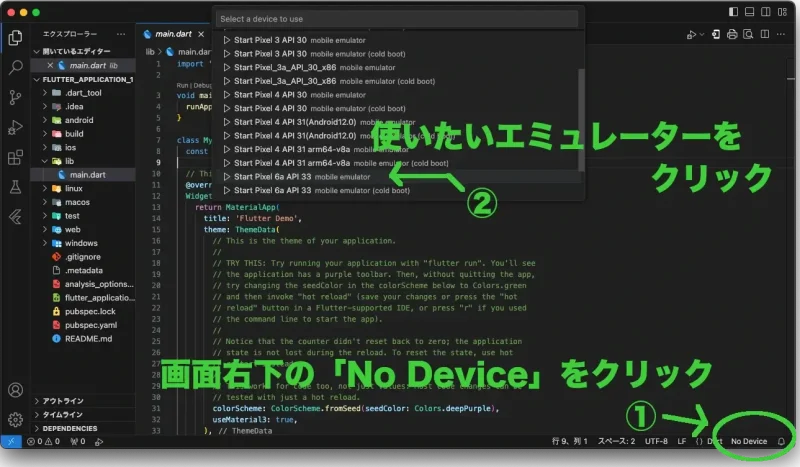Screen dimensions: 800x467
Task: Open customize layout icon
Action: point(782,12)
